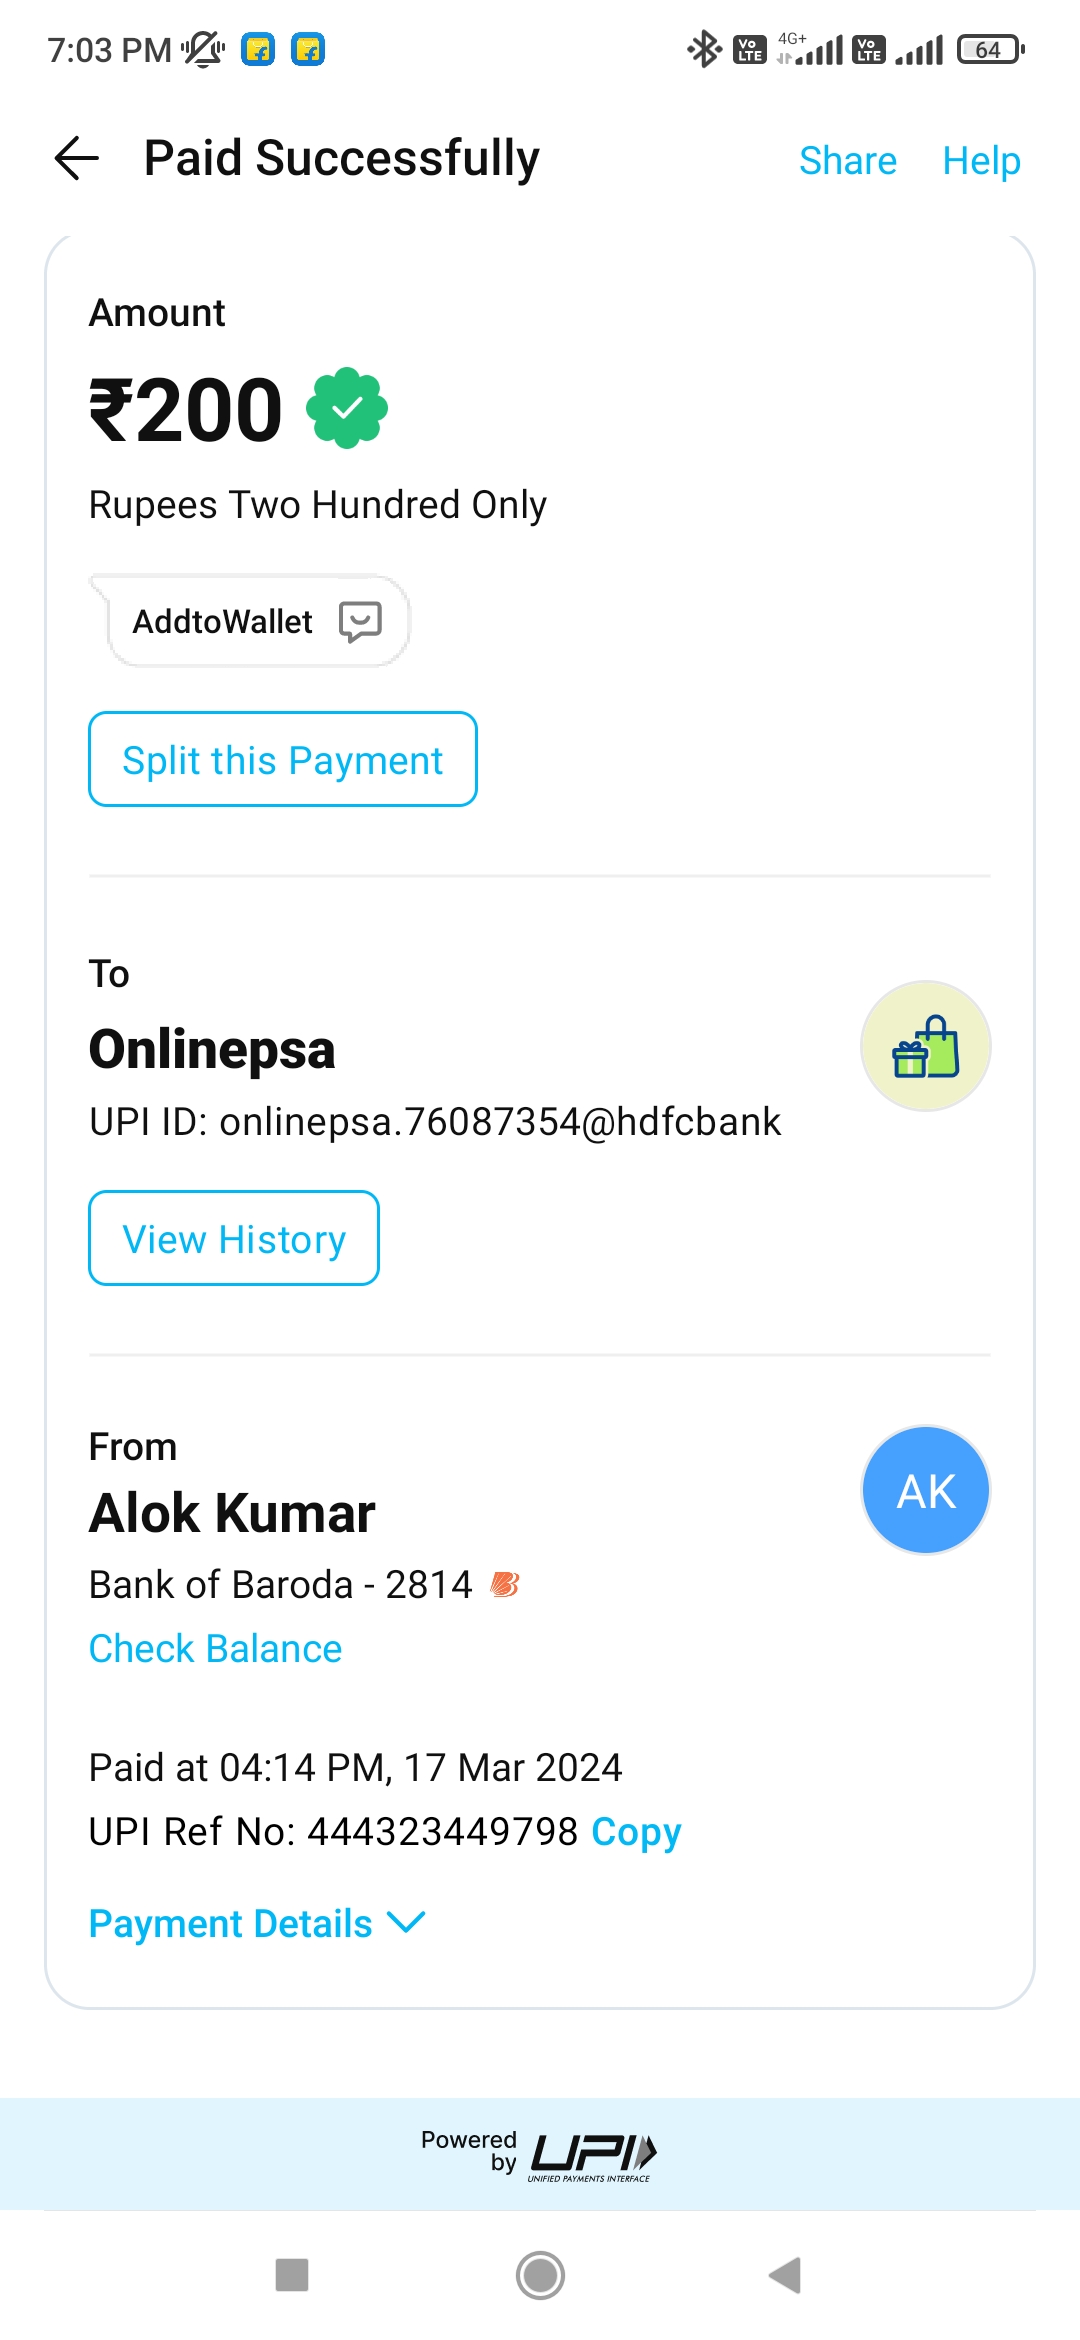
Task: Tap the Bank of Baroda logo
Action: (x=505, y=1584)
